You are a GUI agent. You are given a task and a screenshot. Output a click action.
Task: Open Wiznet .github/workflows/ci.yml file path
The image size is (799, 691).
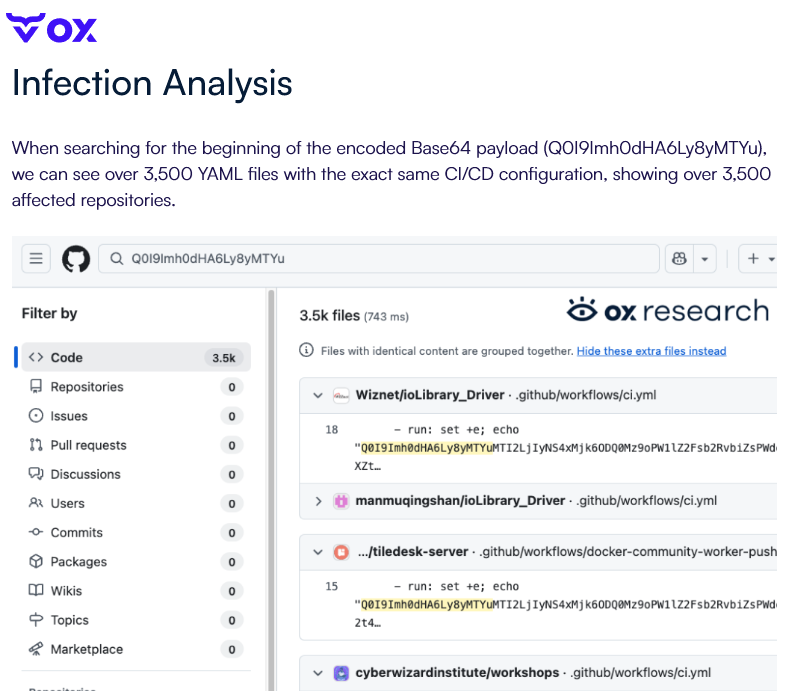tap(586, 395)
